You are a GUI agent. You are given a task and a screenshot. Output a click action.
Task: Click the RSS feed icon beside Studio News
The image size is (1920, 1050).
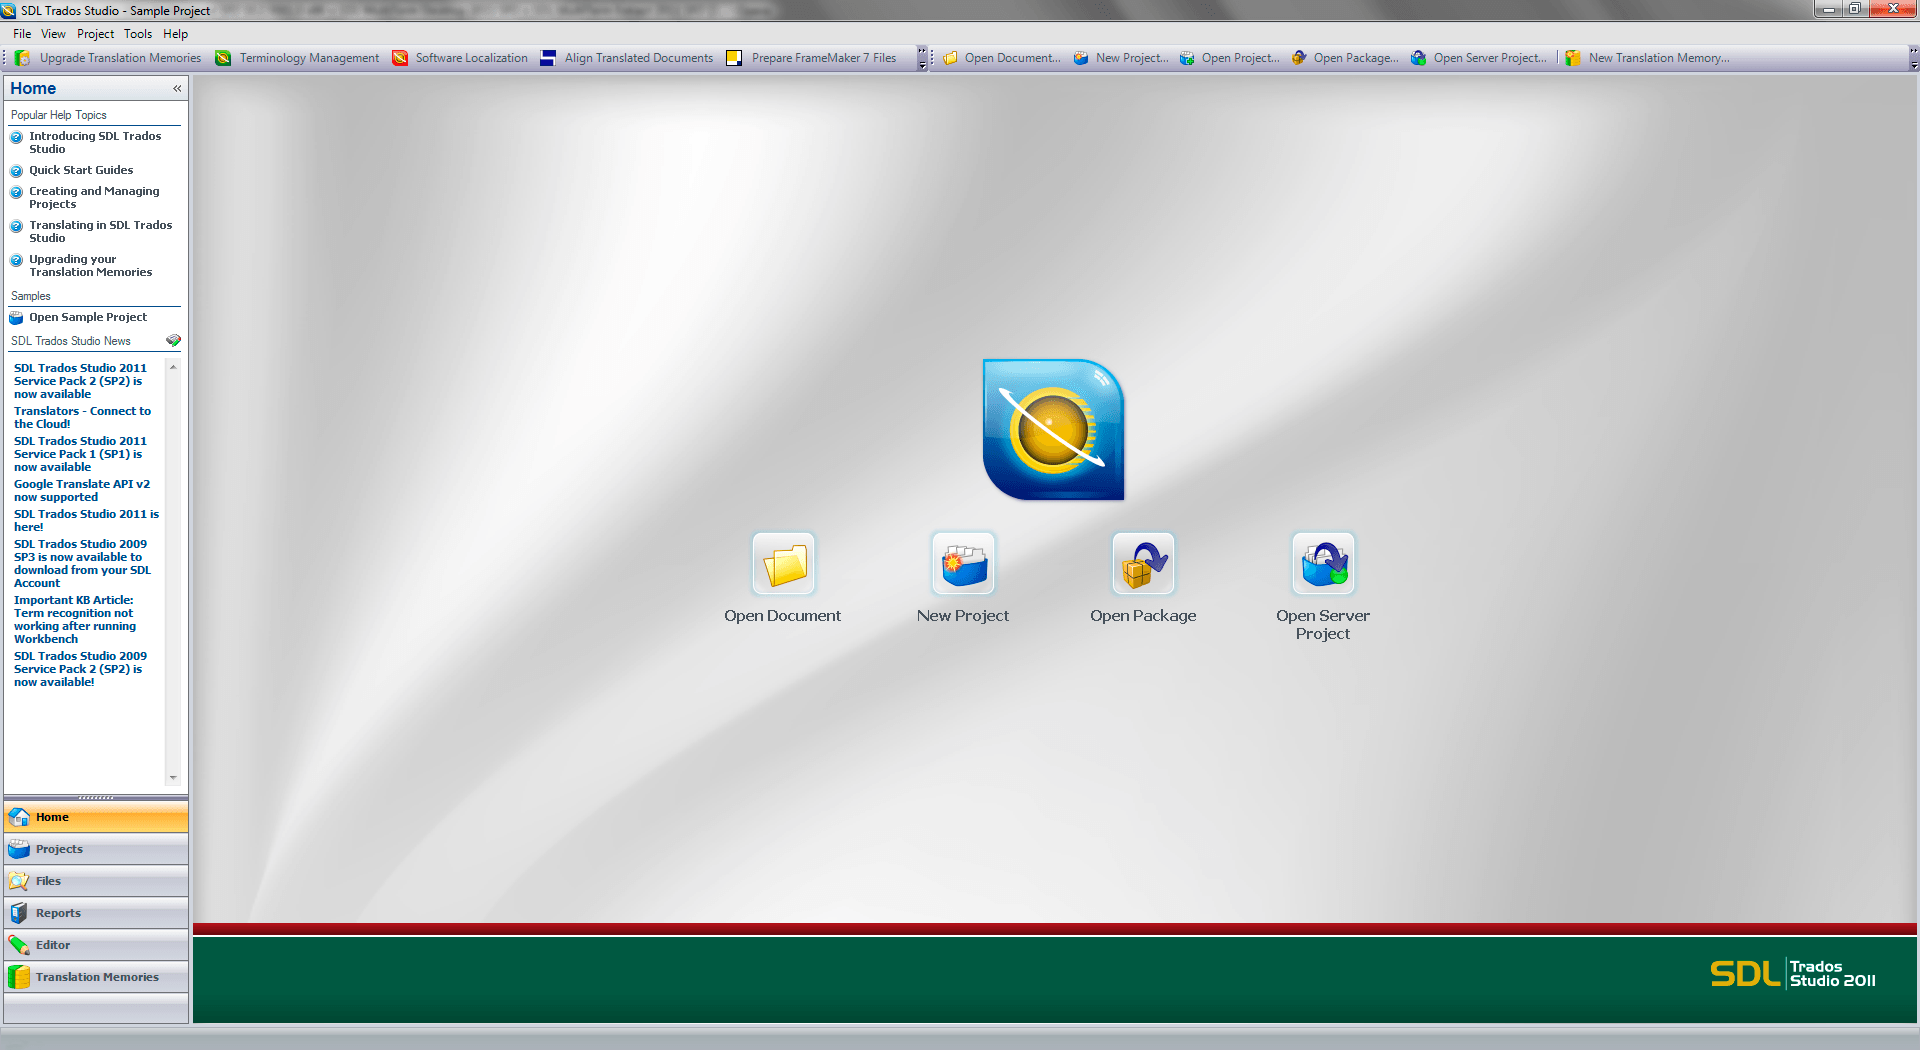tap(173, 341)
